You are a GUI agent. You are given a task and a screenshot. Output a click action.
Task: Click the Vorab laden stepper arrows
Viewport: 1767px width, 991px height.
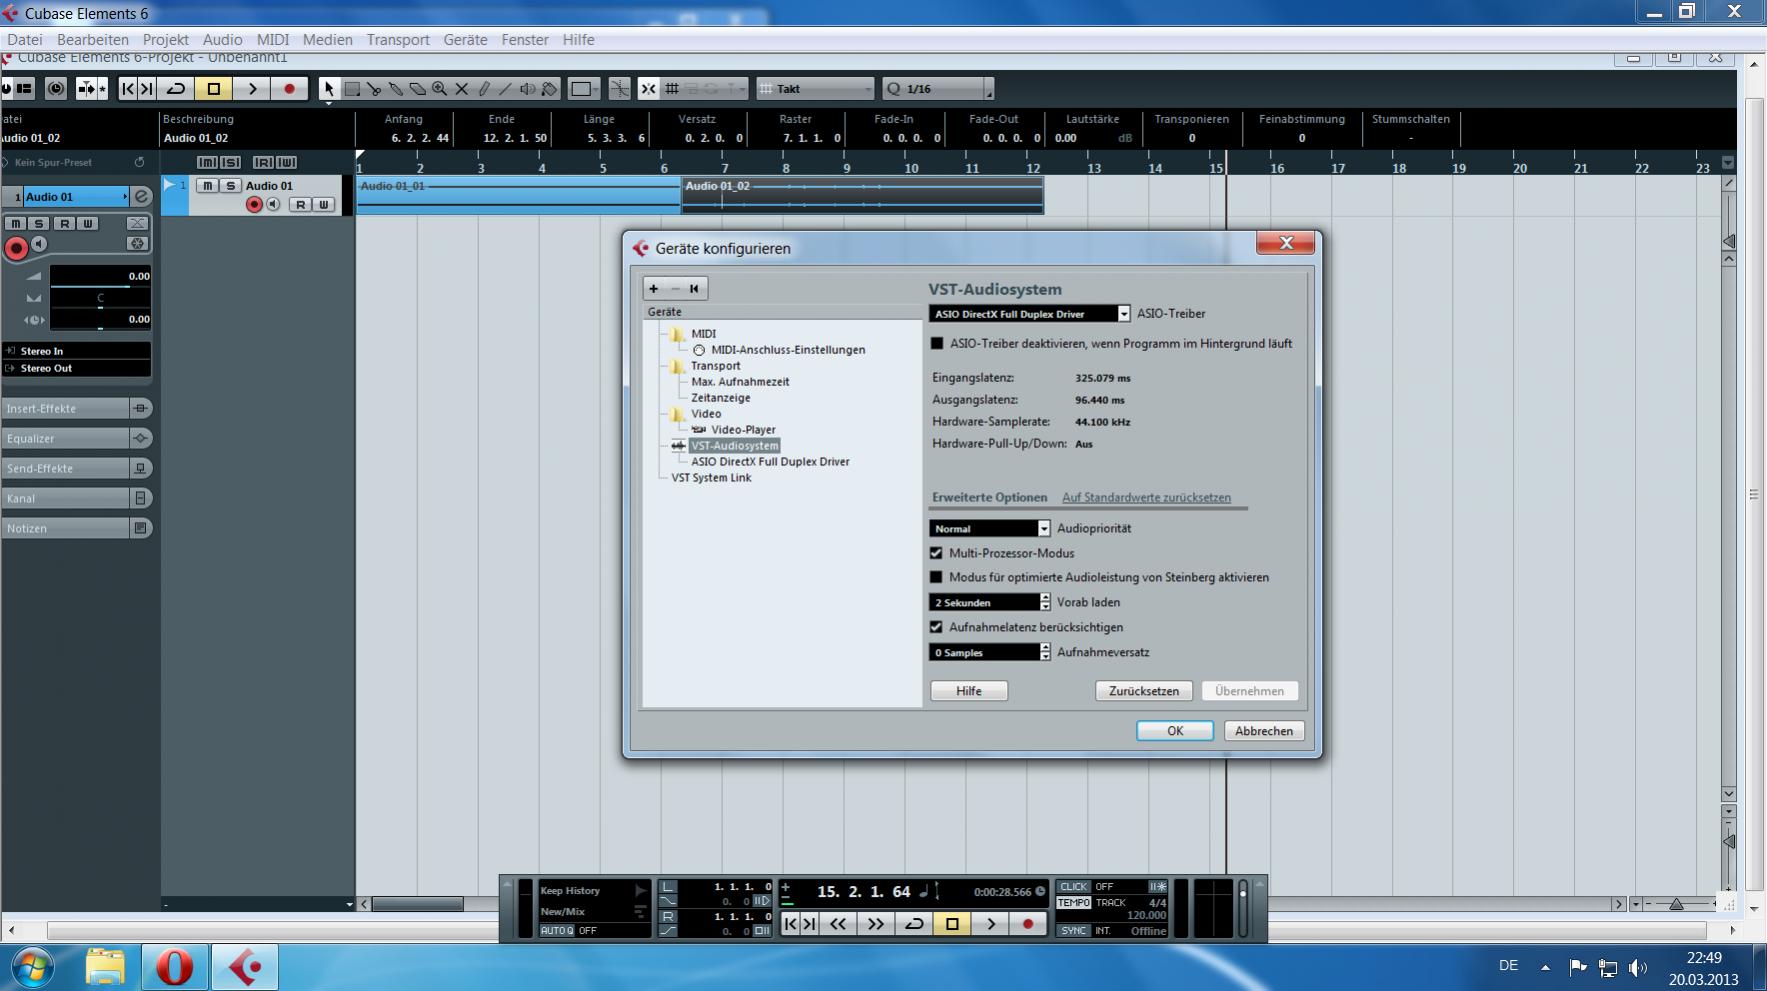[x=1045, y=602]
